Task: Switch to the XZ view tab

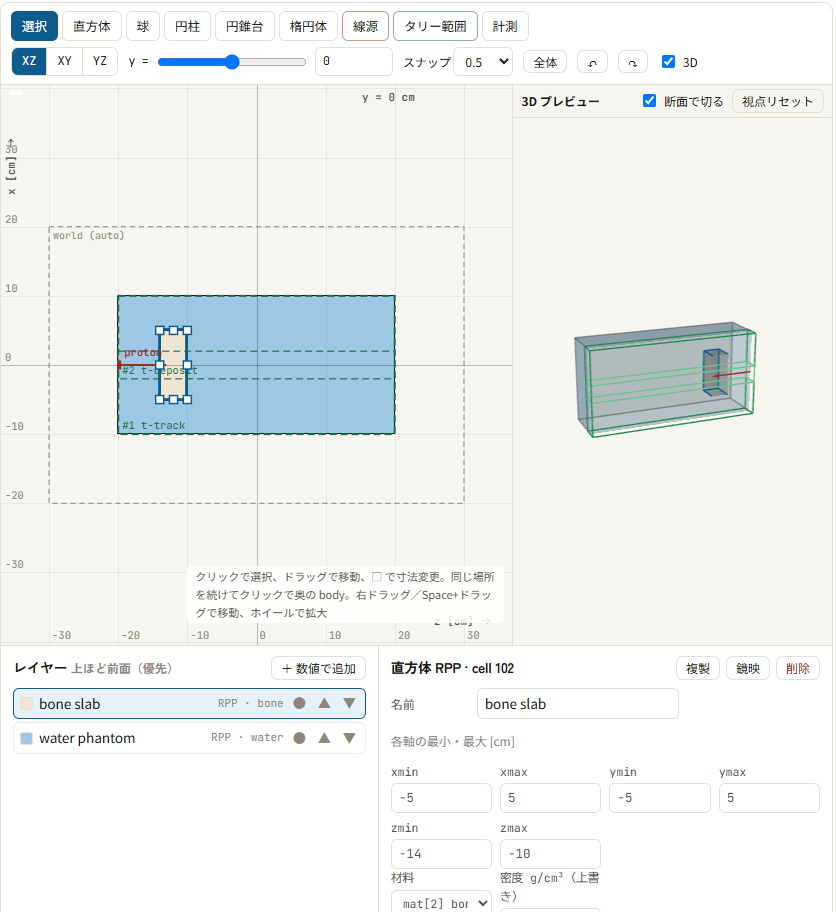Action: (x=29, y=61)
